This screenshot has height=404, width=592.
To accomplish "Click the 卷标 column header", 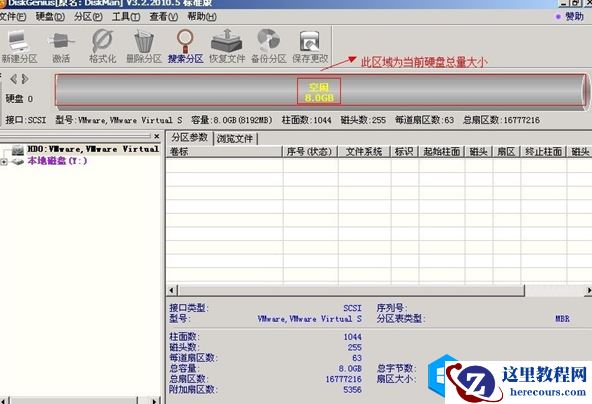I will coord(224,152).
